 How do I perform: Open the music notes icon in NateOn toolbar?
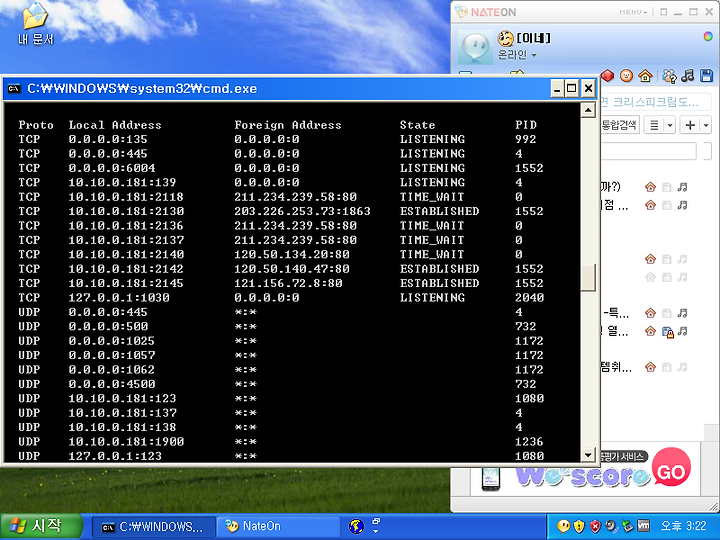click(x=688, y=76)
